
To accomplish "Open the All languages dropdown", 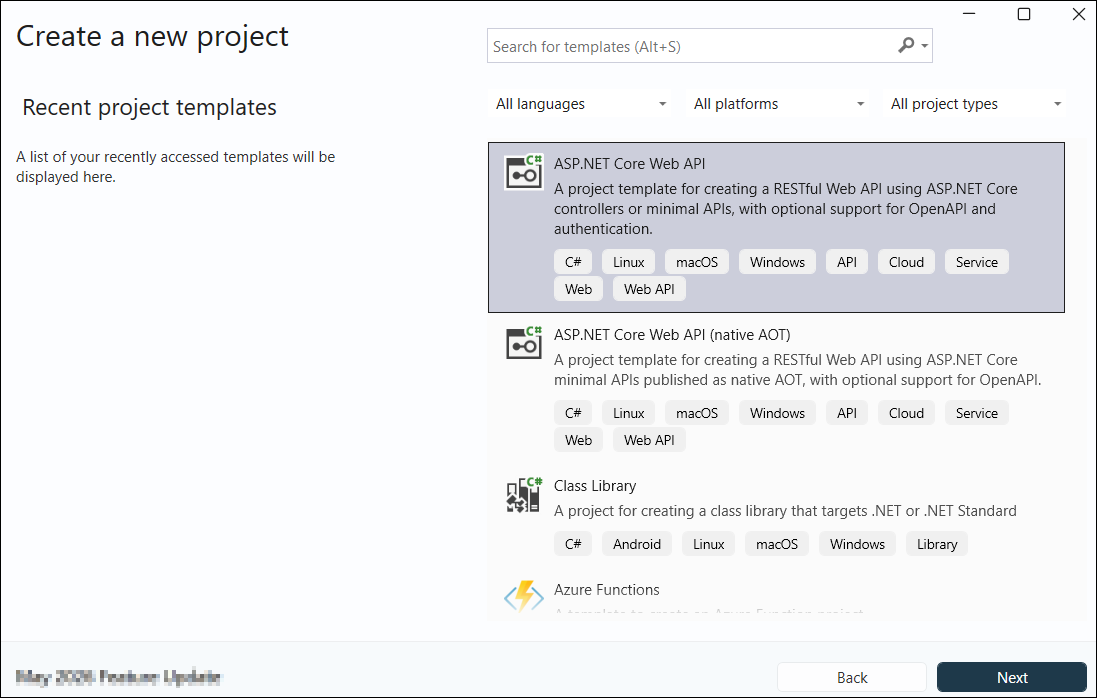I will (580, 104).
